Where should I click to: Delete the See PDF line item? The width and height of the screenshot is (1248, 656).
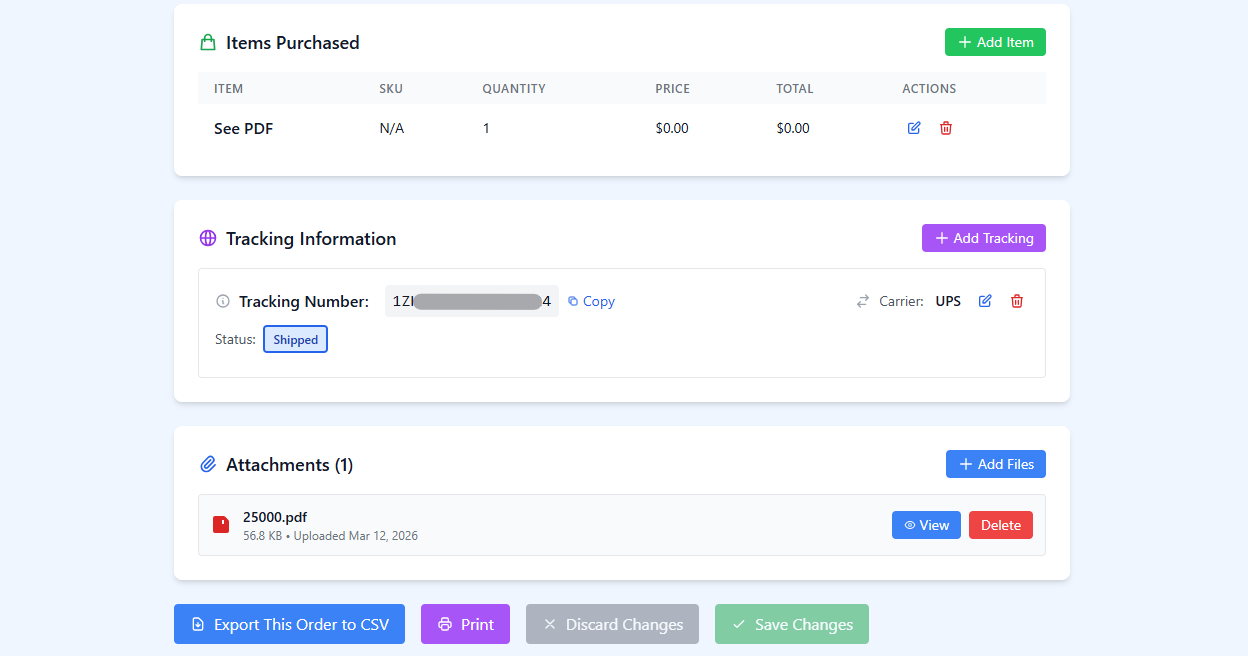[945, 128]
